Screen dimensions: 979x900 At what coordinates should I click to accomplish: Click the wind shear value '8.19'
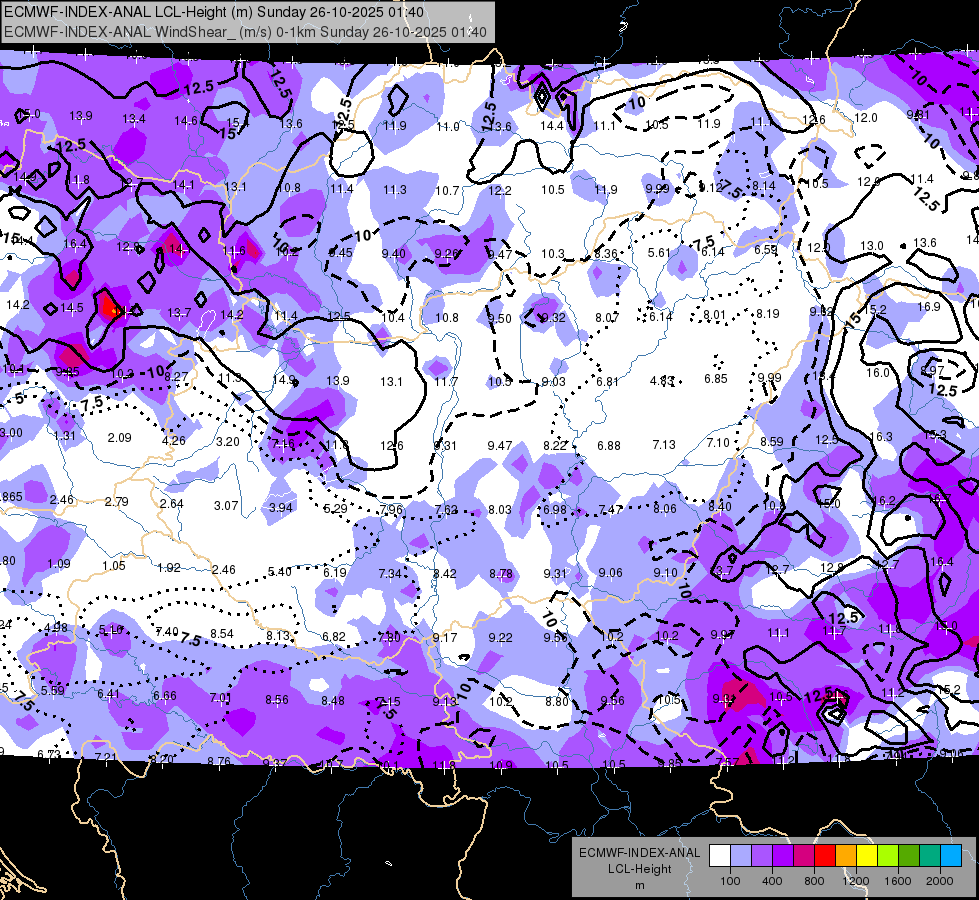[767, 314]
